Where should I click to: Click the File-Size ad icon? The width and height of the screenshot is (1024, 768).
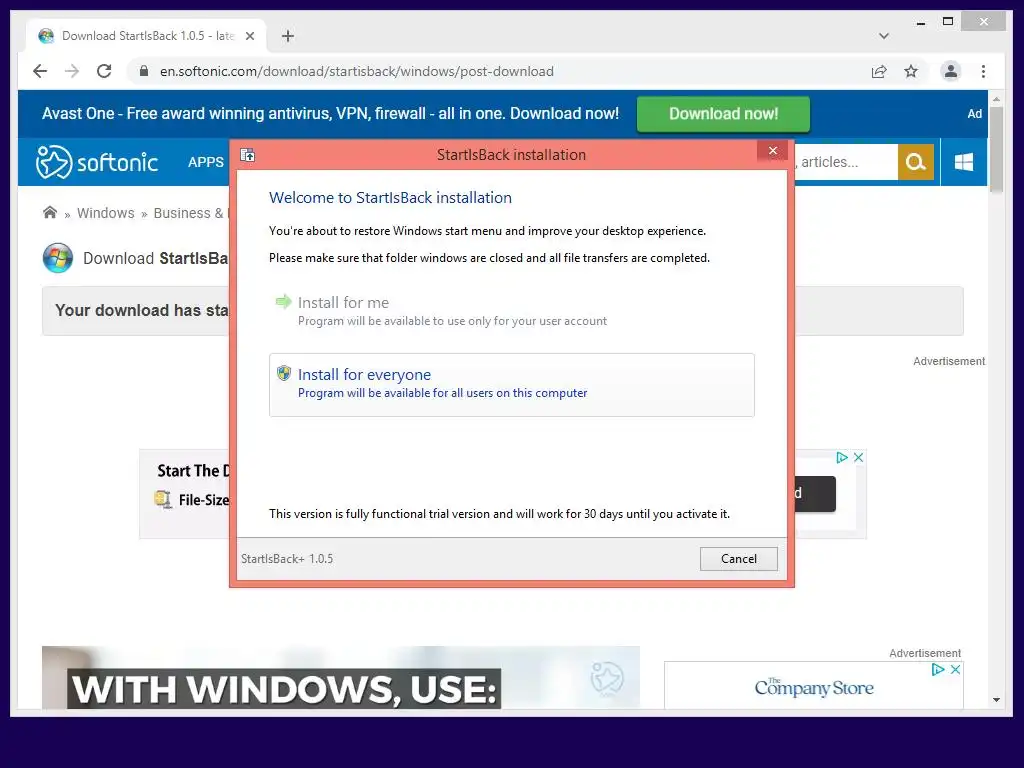point(163,500)
